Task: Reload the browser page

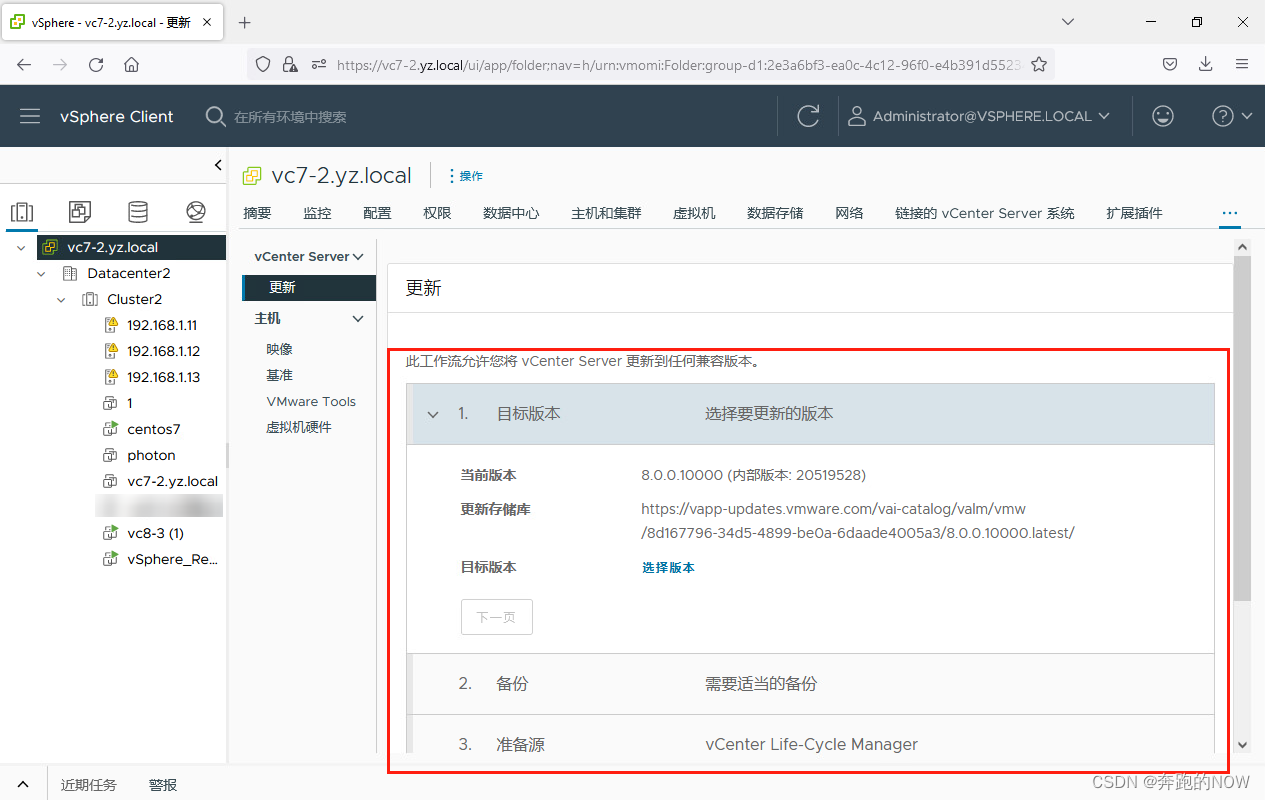Action: click(96, 64)
